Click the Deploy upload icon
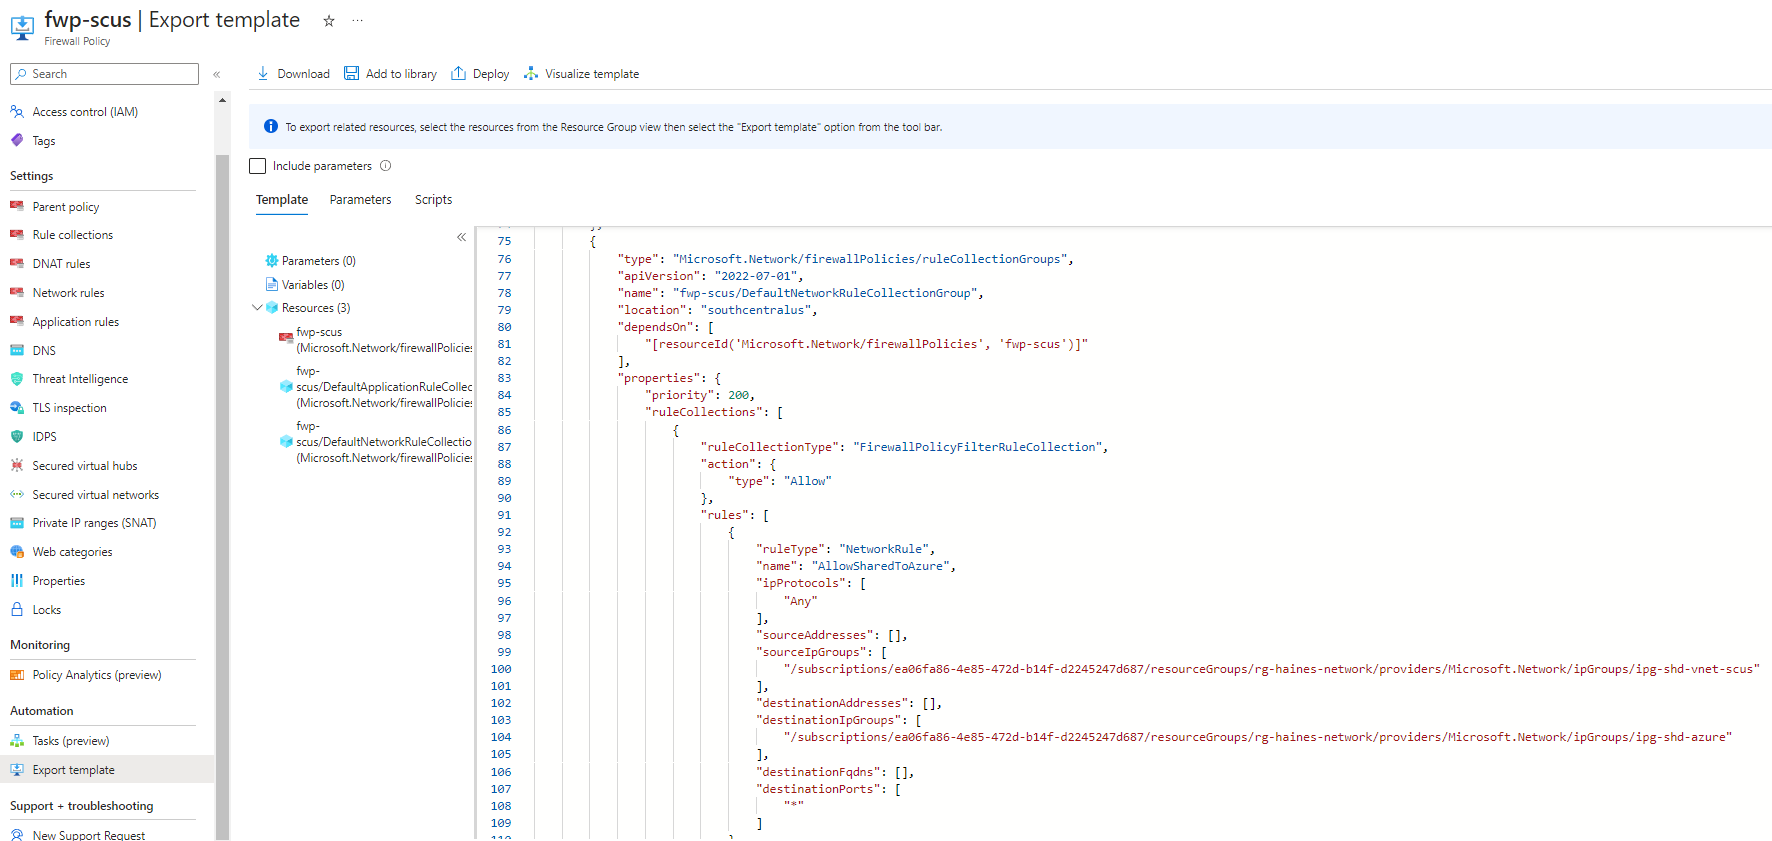The height and width of the screenshot is (841, 1772). point(458,73)
